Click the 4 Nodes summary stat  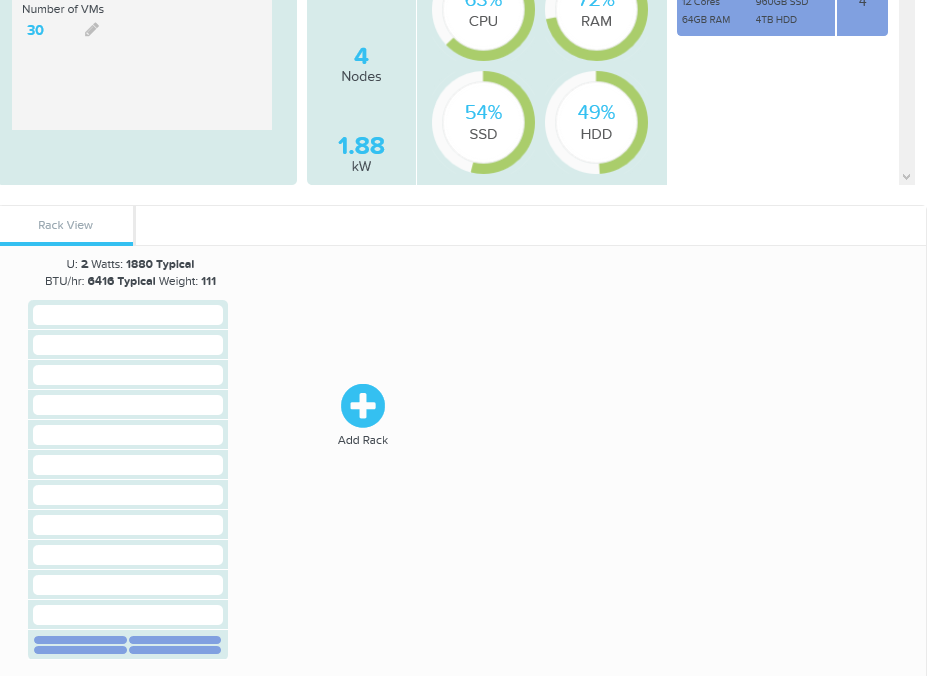coord(361,64)
